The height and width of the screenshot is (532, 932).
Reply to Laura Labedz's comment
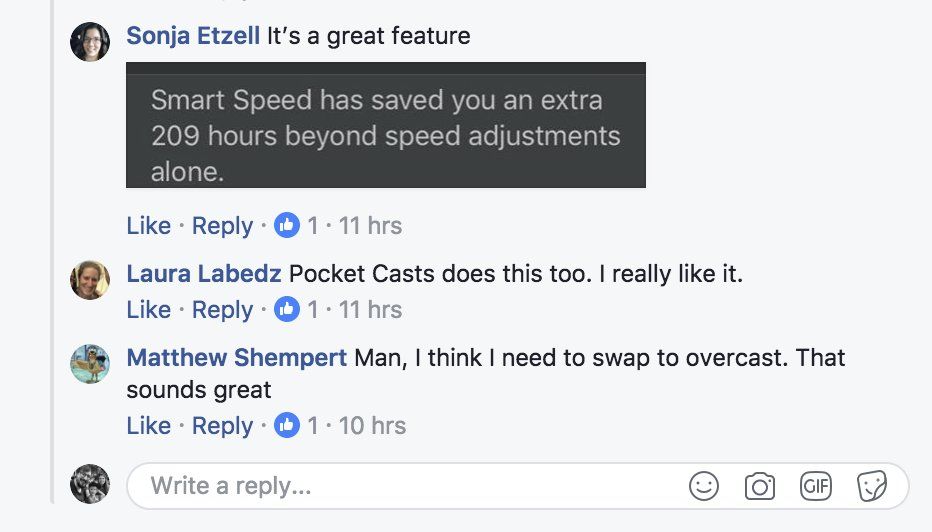[x=222, y=310]
